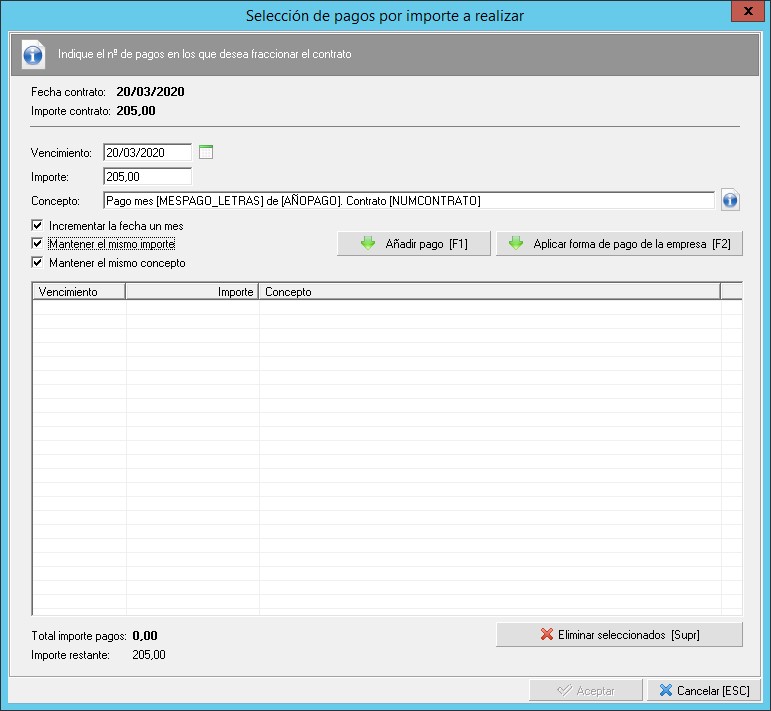Toggle 'Incrementar la fecha un mes' checkbox

38,226
